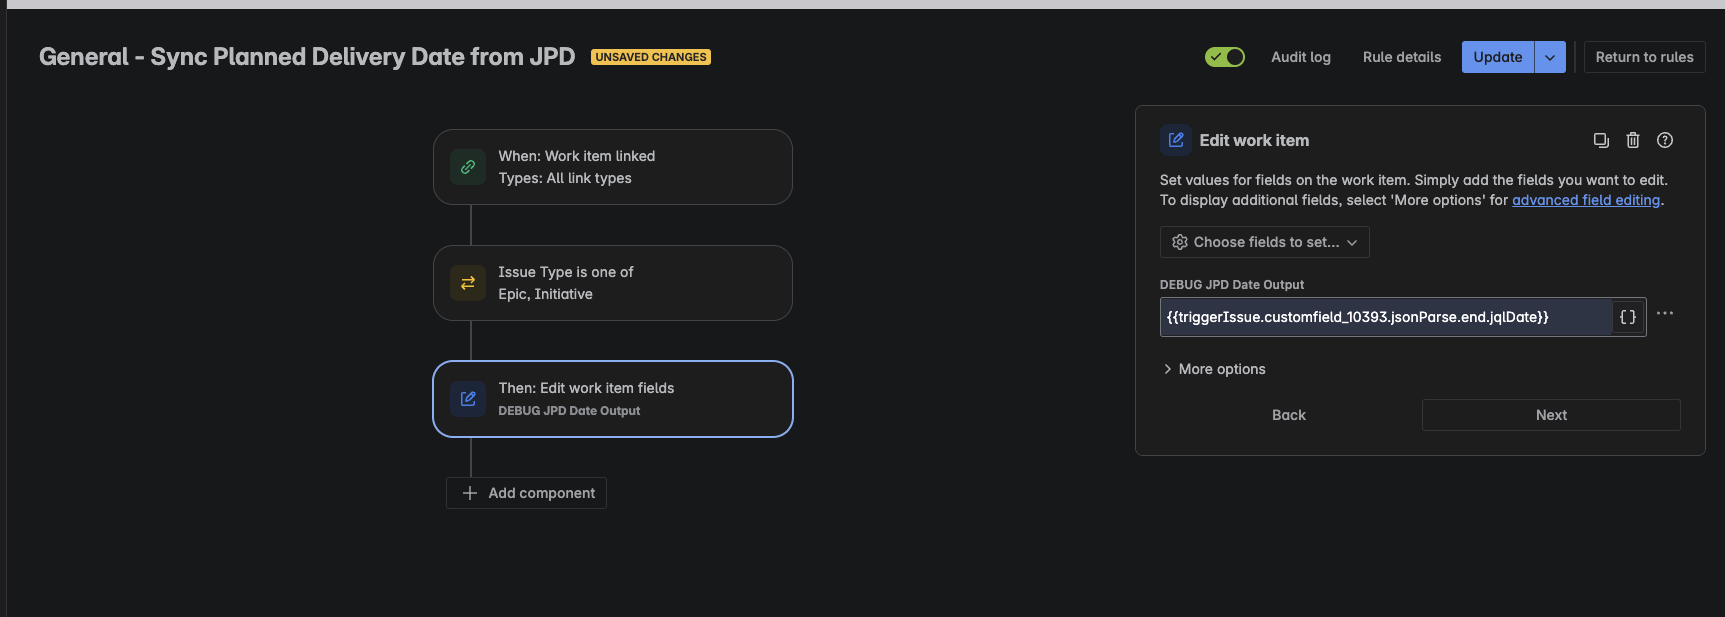Select the Issue Type is one of condition
Viewport: 1725px width, 617px height.
pos(613,283)
